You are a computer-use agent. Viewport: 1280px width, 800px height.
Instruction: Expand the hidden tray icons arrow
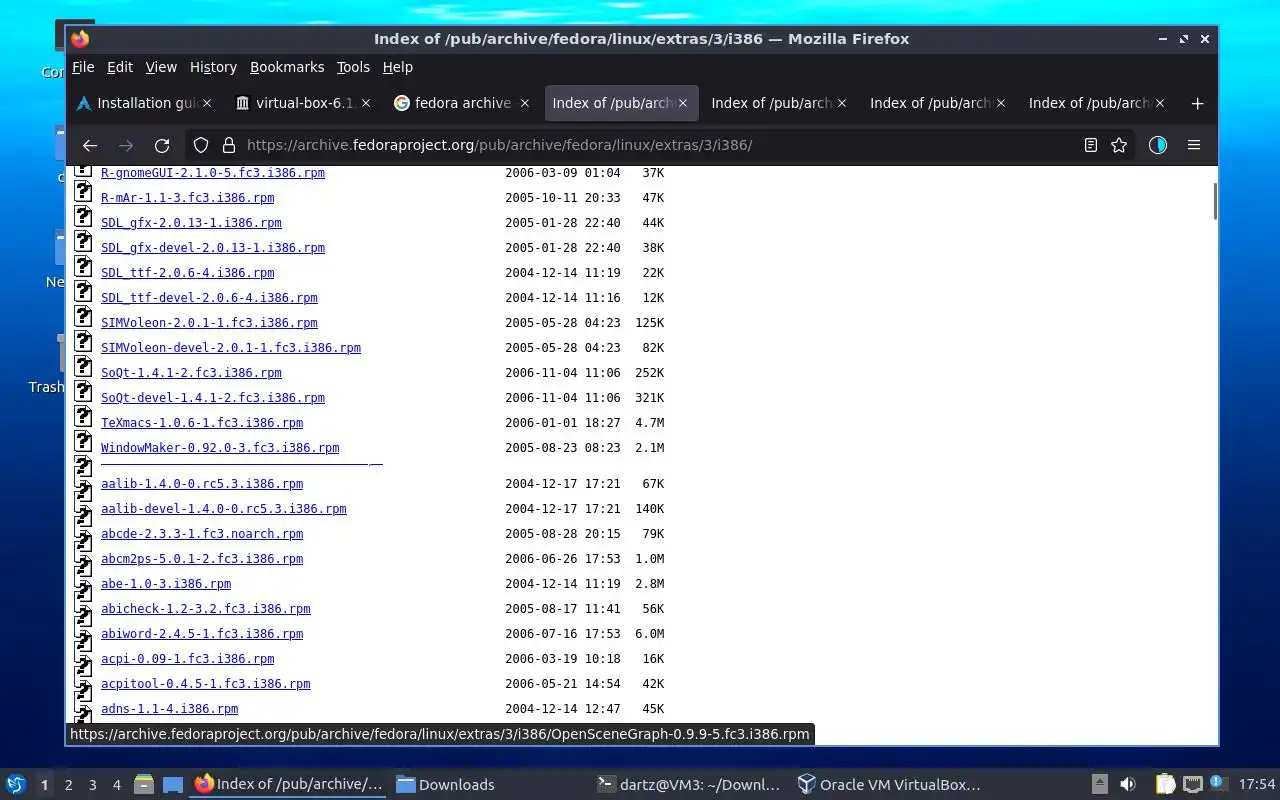click(x=1099, y=784)
